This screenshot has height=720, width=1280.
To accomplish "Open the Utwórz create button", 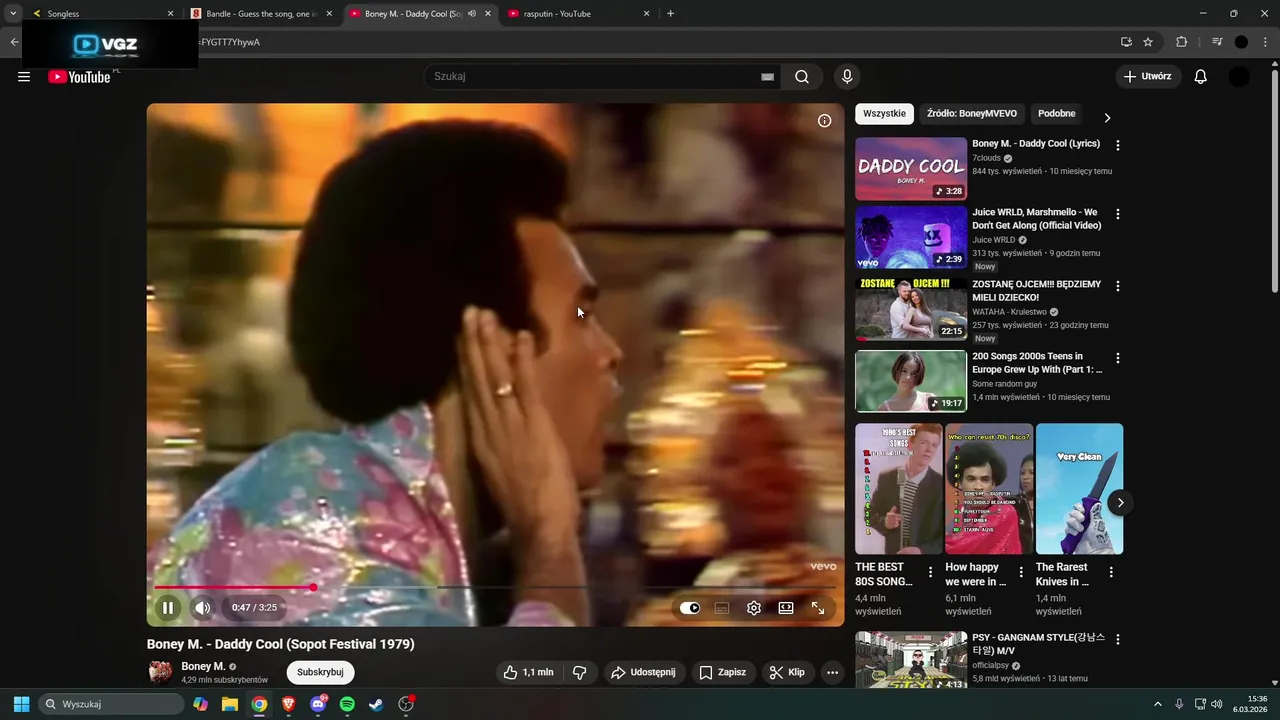I will point(1148,77).
